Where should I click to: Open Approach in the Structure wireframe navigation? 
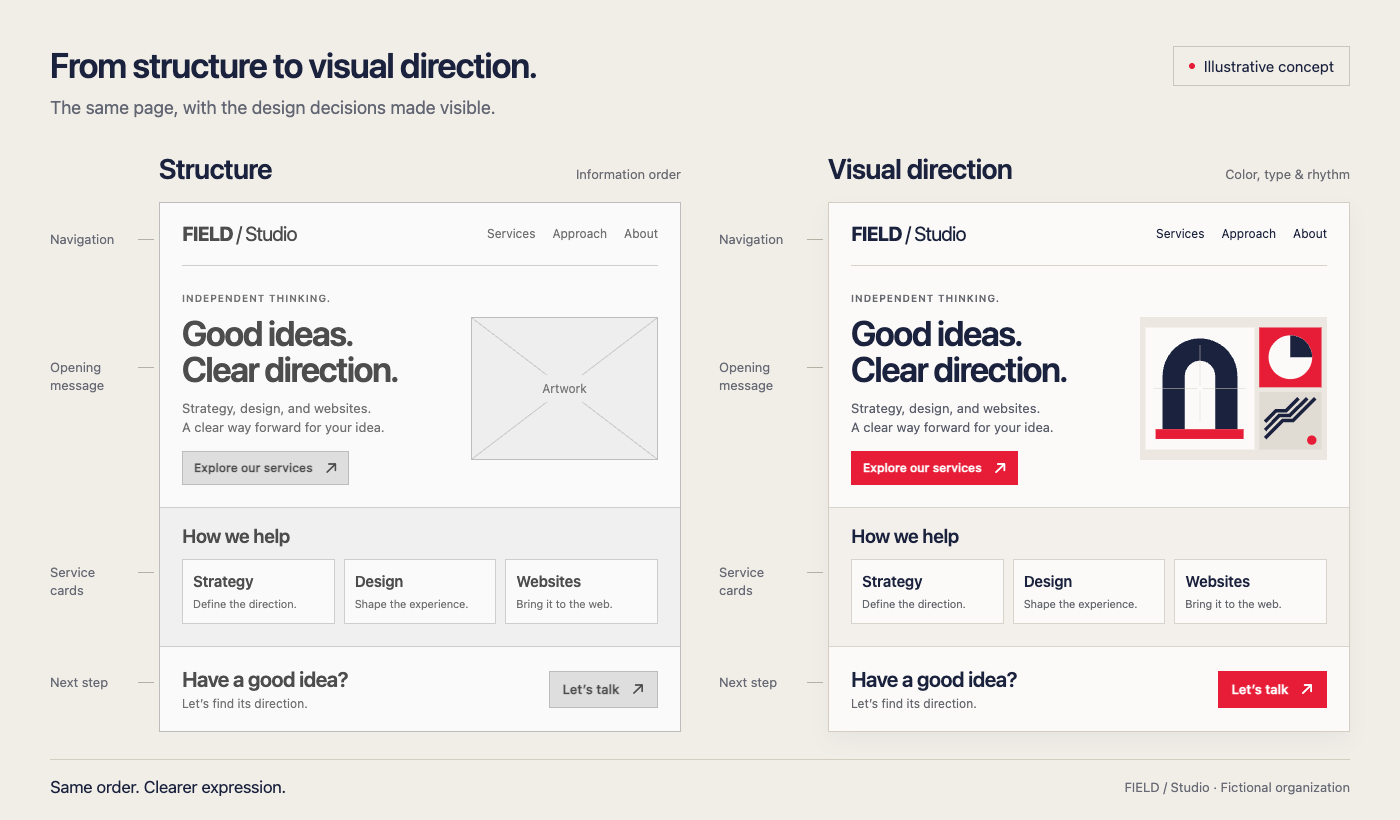point(580,234)
